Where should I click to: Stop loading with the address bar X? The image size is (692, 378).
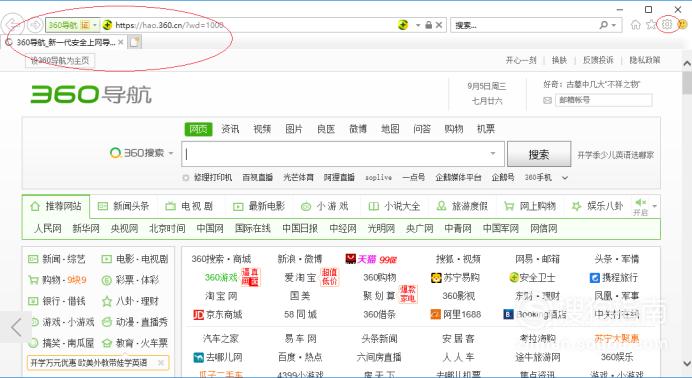(x=439, y=25)
